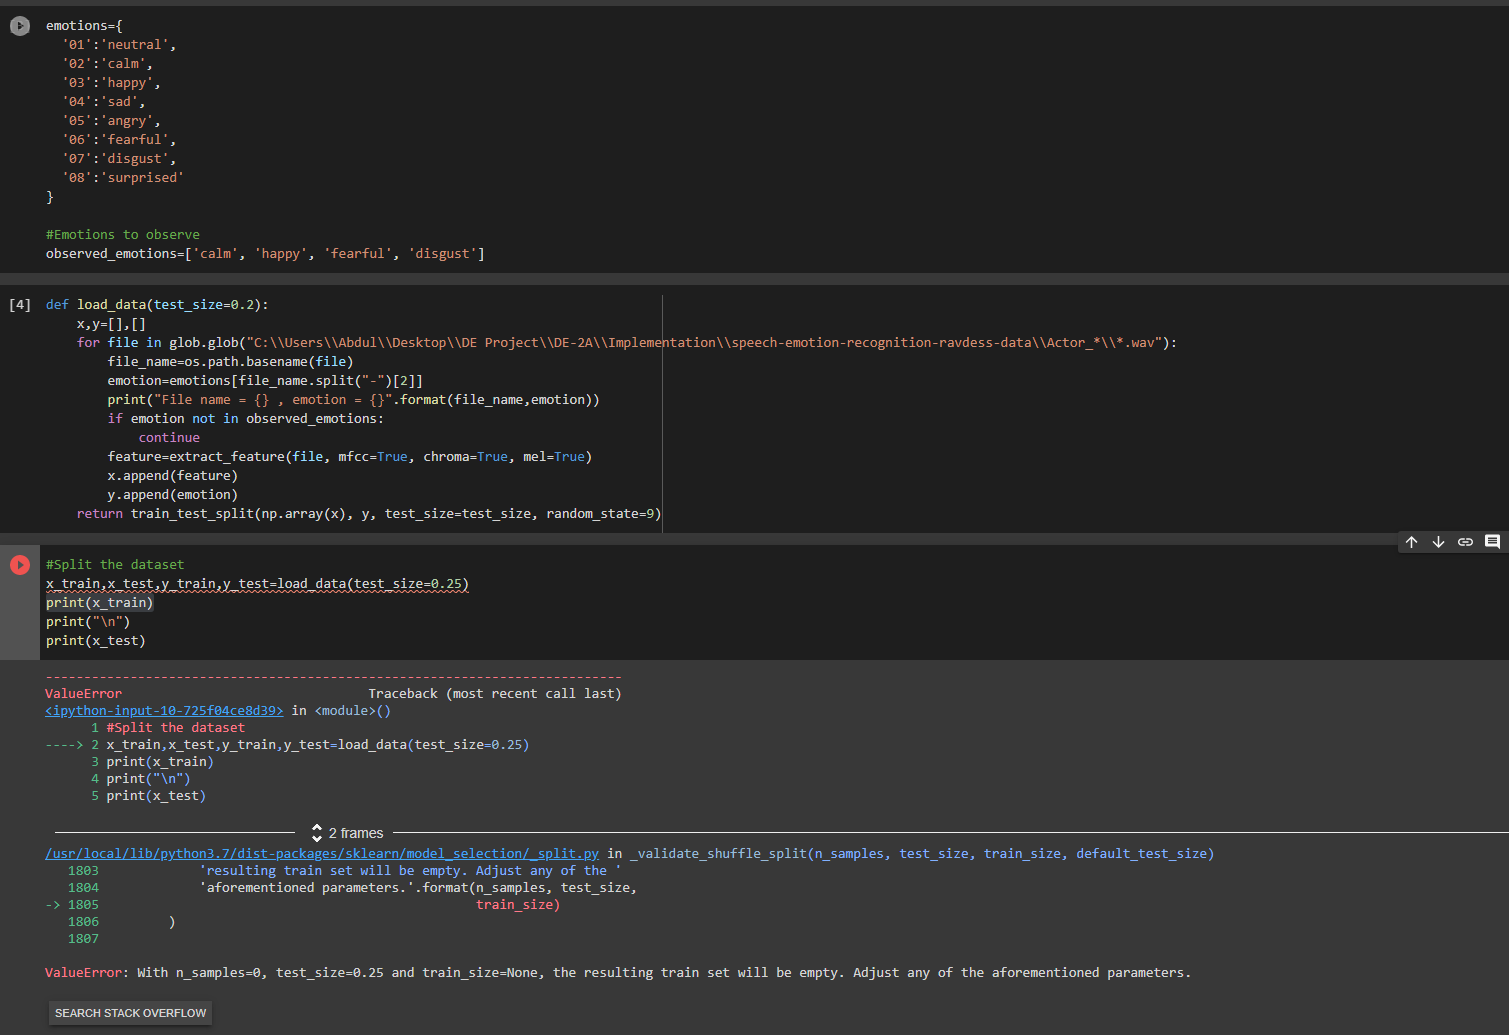Click the observed_emotions list line
The width and height of the screenshot is (1509, 1035).
click(265, 253)
